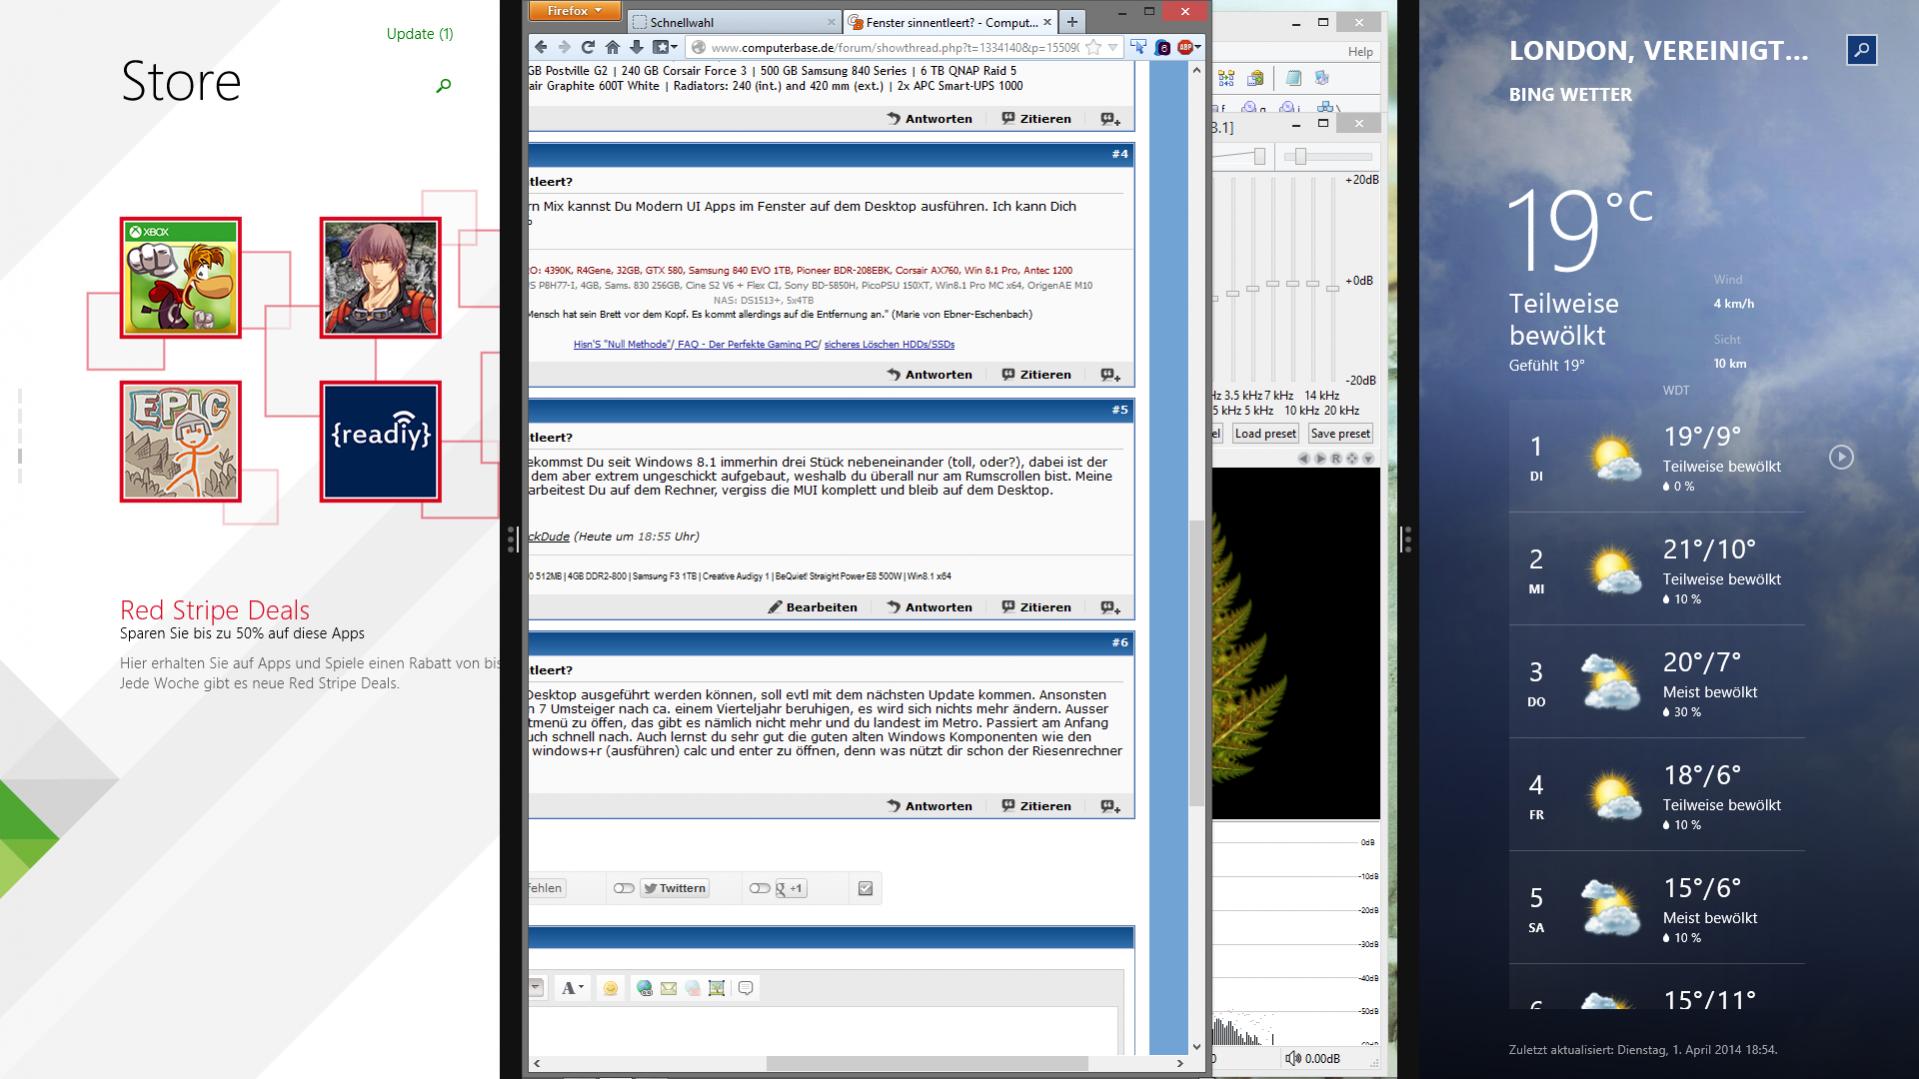Open the new tab plus button

point(1072,21)
